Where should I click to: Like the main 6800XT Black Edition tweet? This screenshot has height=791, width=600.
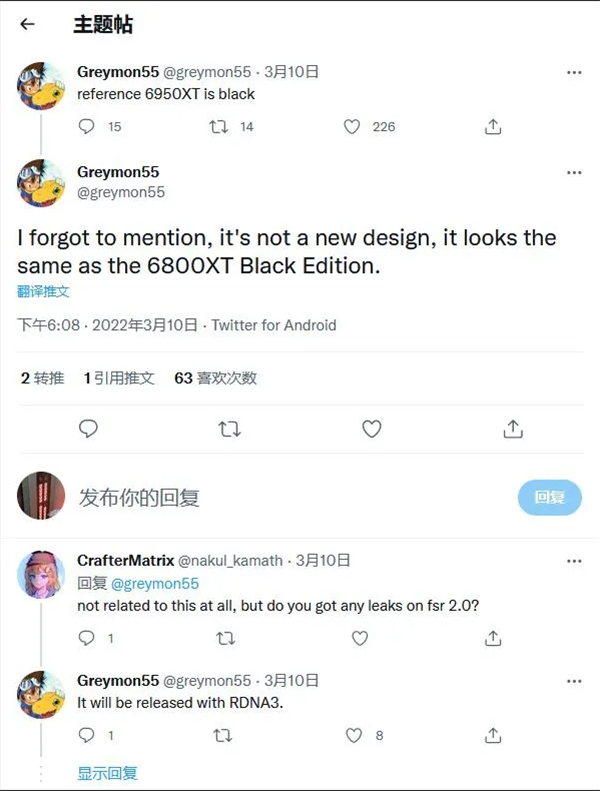[372, 429]
